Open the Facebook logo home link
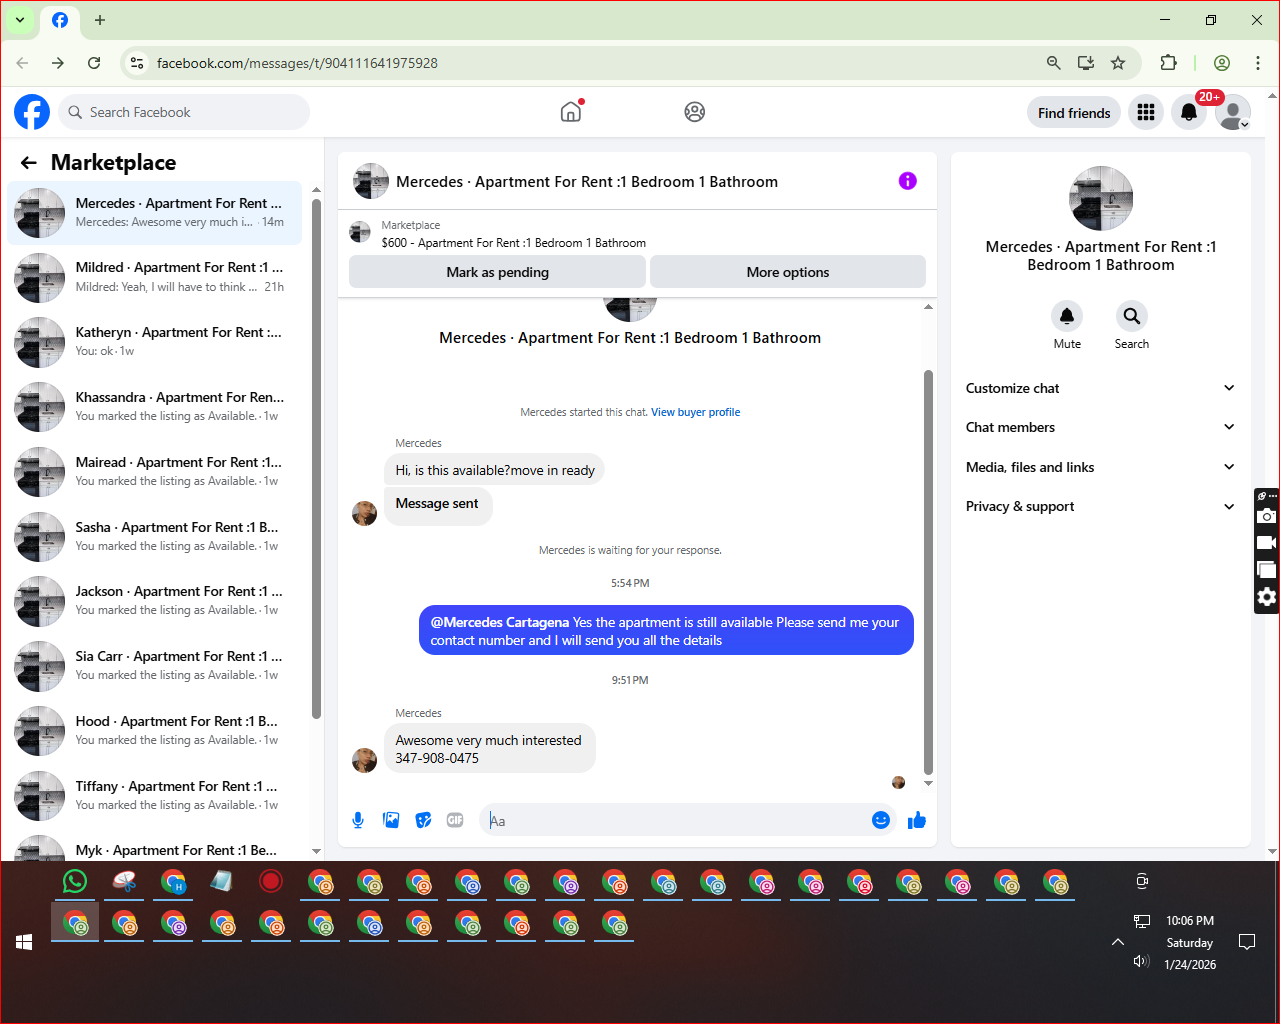Image resolution: width=1280 pixels, height=1024 pixels. tap(32, 112)
